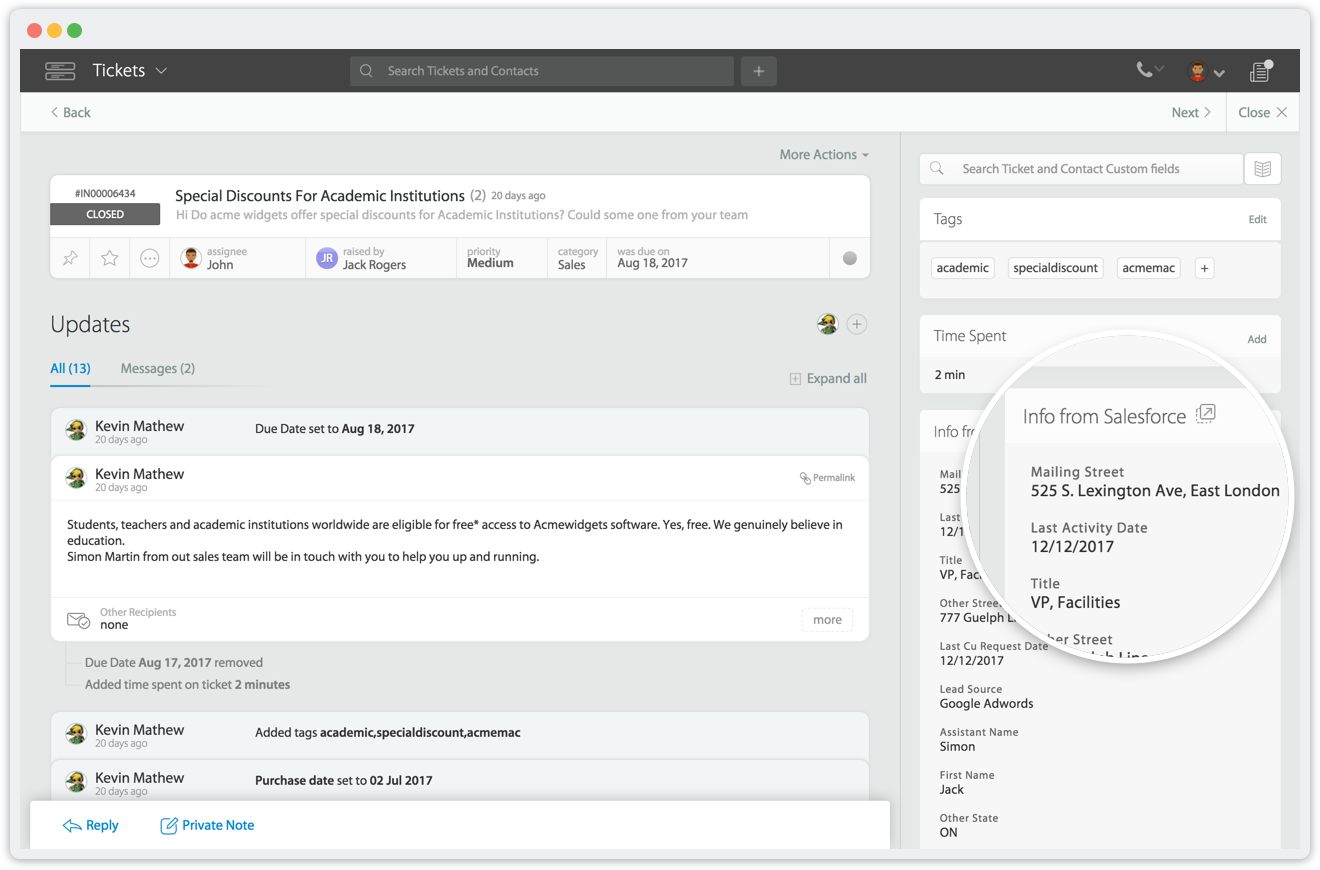This screenshot has height=870, width=1320.
Task: Click the Reply button
Action: coord(90,825)
